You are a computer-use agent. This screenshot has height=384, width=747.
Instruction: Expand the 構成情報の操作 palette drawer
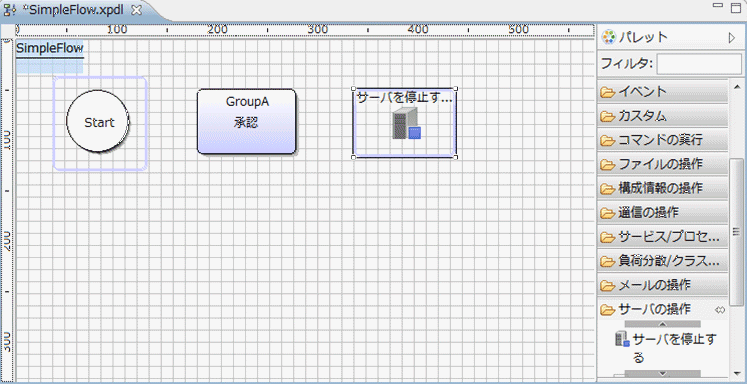pos(663,188)
